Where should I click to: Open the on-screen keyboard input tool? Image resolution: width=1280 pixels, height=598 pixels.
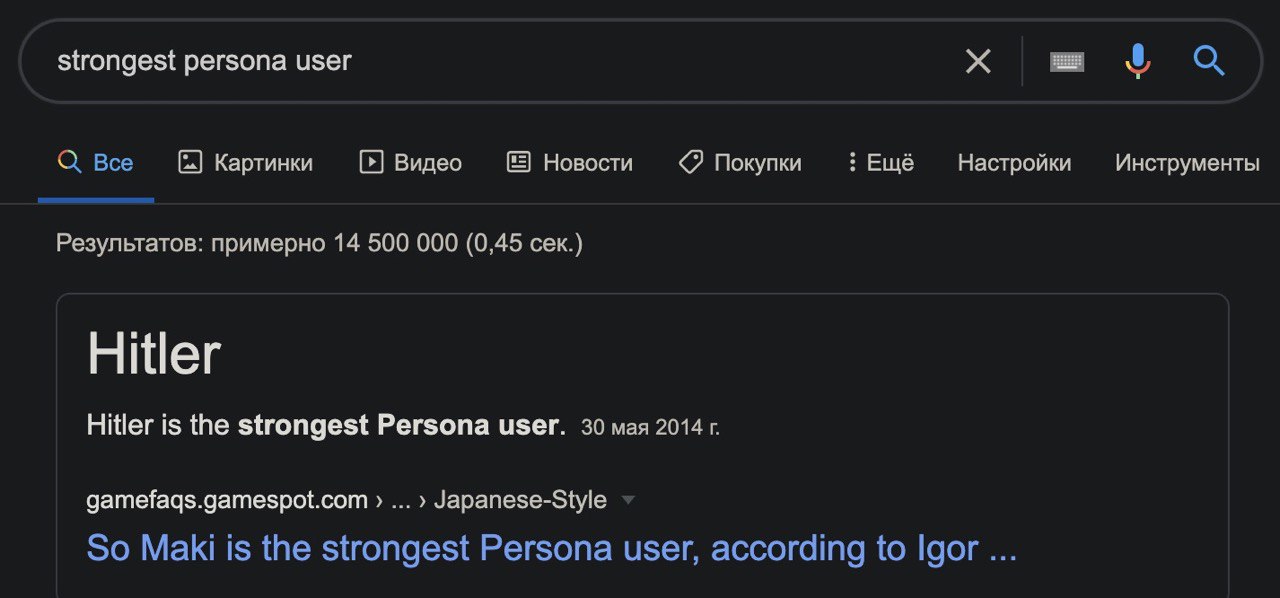point(1067,62)
